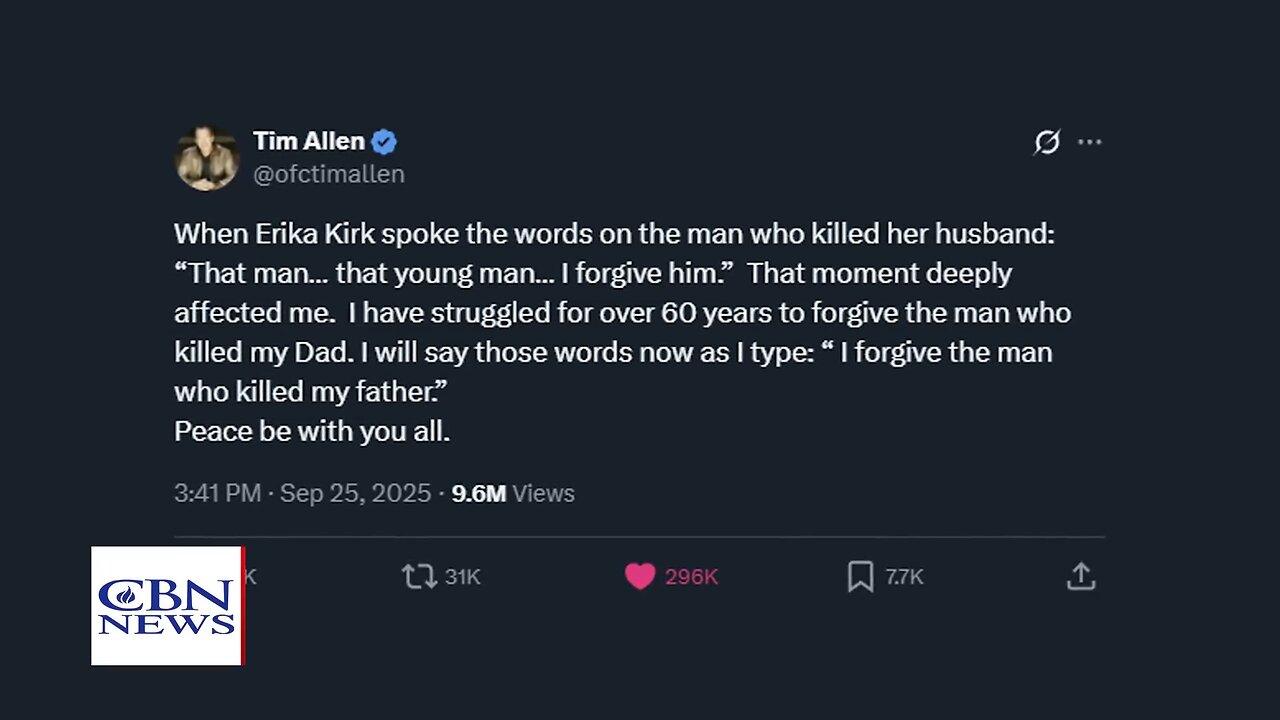The height and width of the screenshot is (720, 1280).
Task: Click the Sep 25, 2025 date
Action: pos(355,493)
